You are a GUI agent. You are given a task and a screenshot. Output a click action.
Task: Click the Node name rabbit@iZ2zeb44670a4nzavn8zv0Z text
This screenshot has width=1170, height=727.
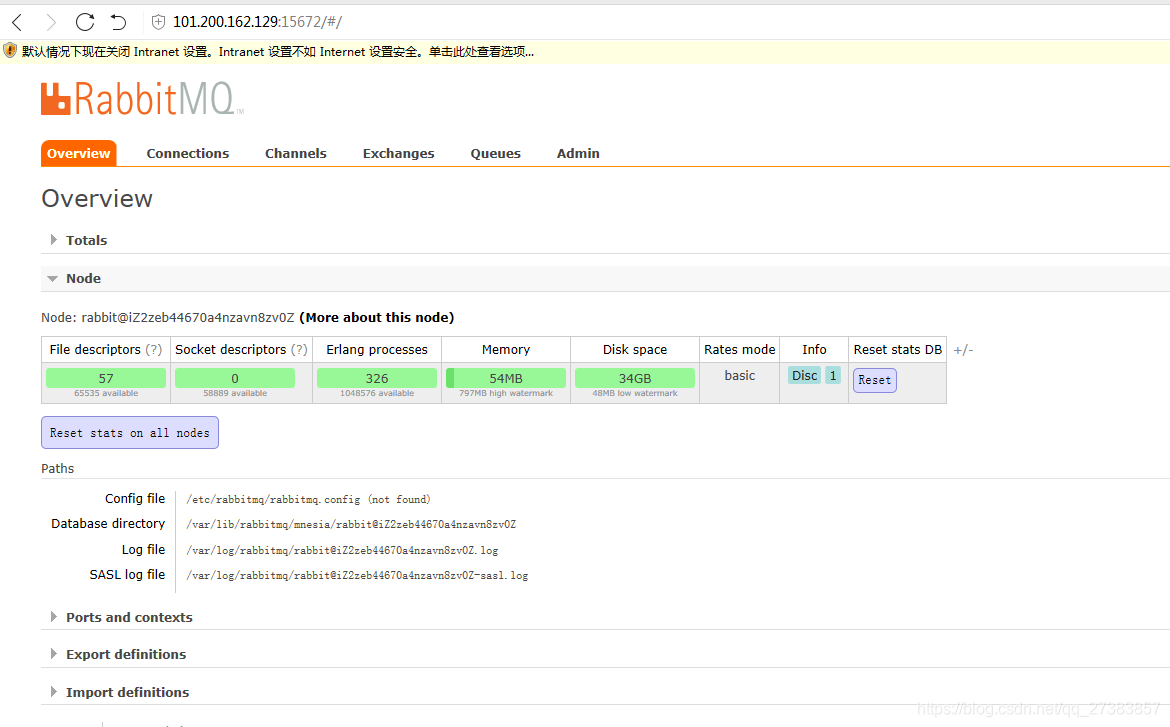[188, 317]
